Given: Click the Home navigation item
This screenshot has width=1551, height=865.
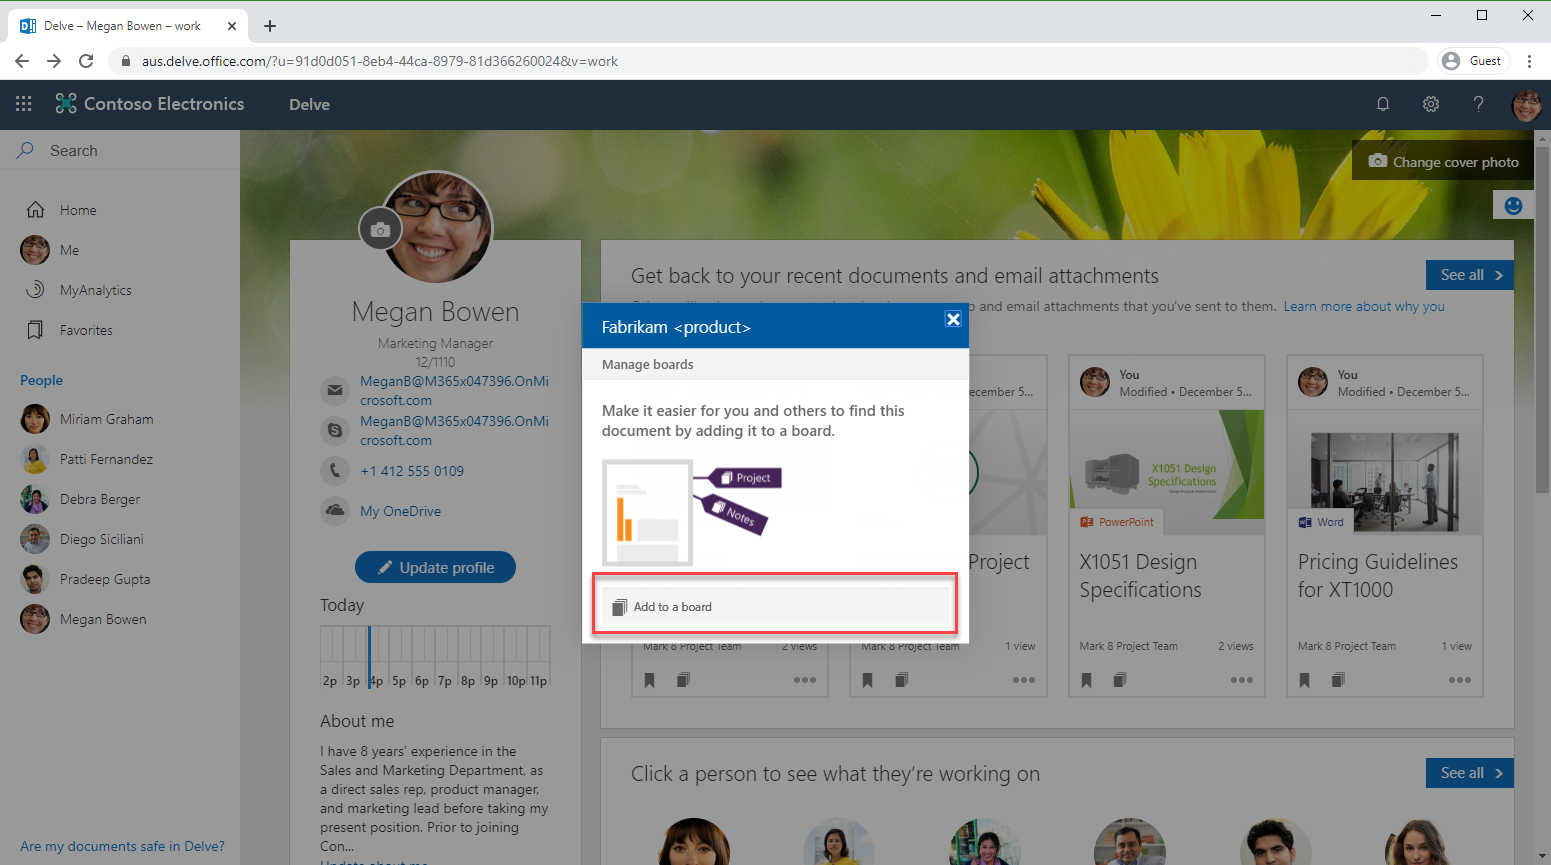Looking at the screenshot, I should [78, 210].
